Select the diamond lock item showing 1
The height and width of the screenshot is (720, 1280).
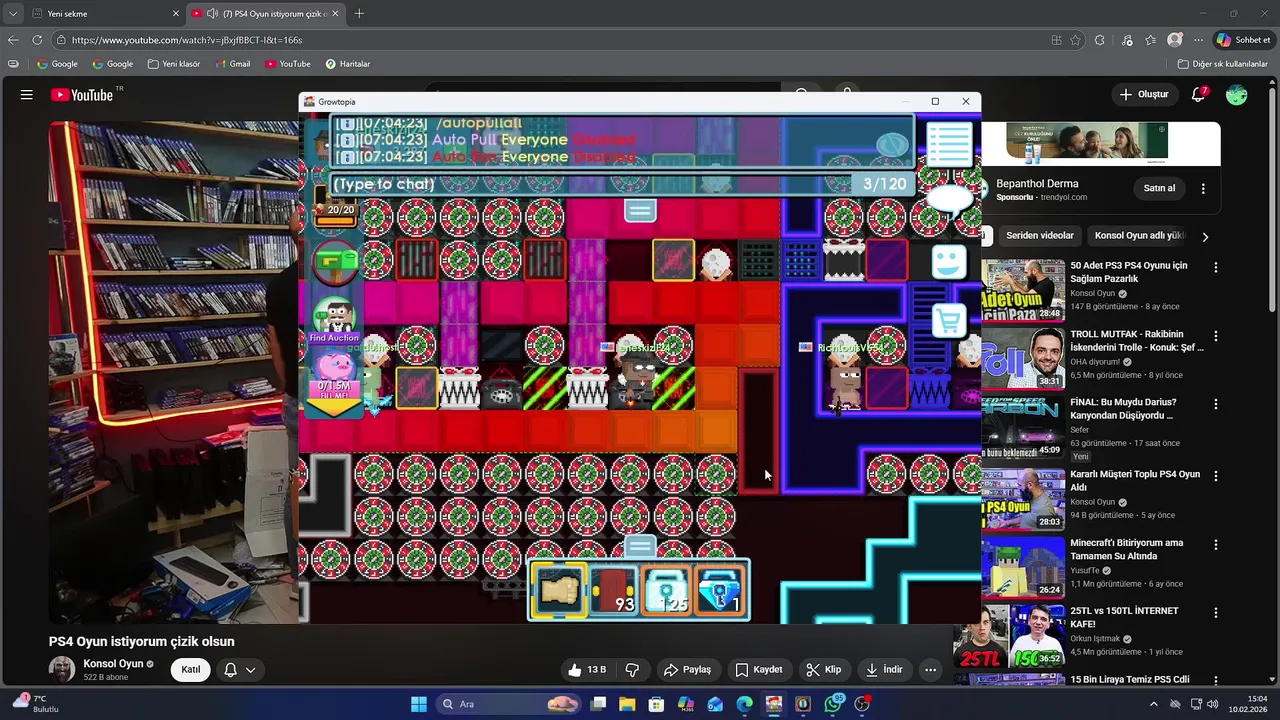(x=721, y=591)
